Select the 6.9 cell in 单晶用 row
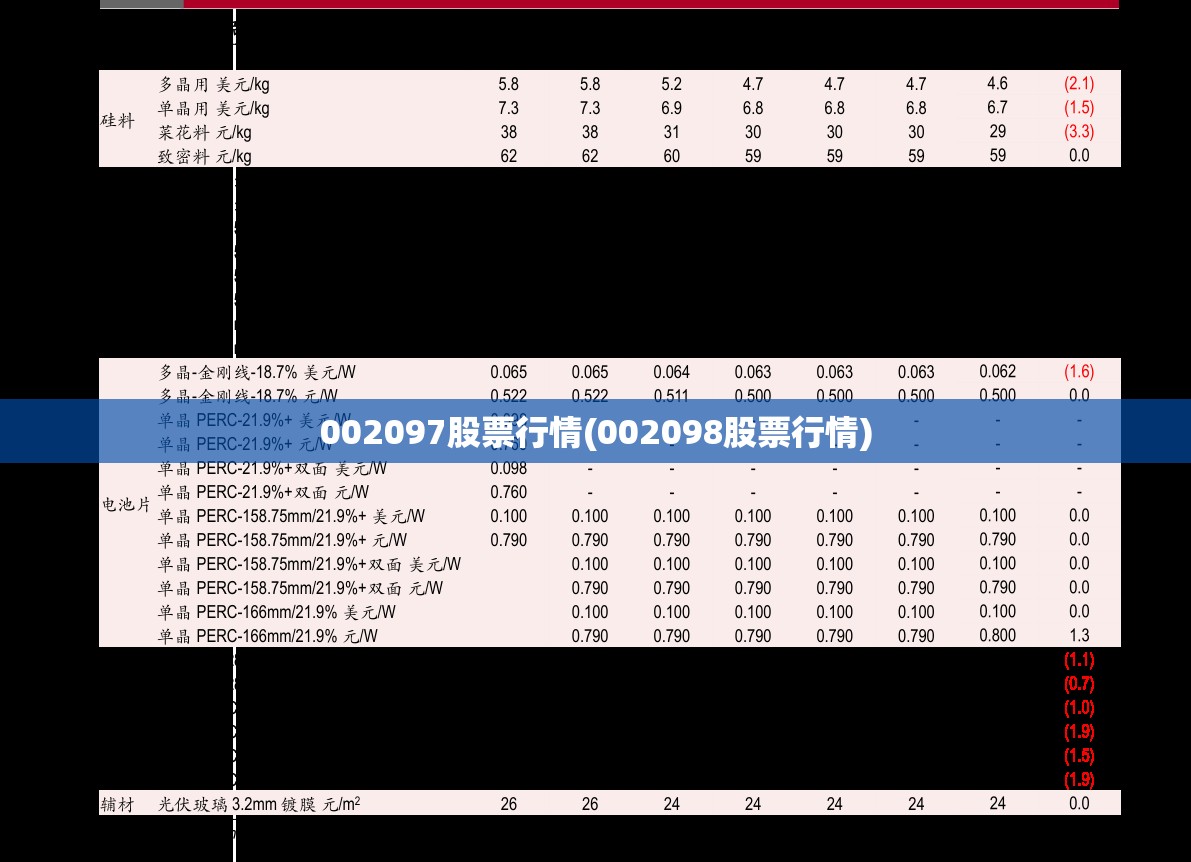This screenshot has height=862, width=1191. pyautogui.click(x=671, y=108)
